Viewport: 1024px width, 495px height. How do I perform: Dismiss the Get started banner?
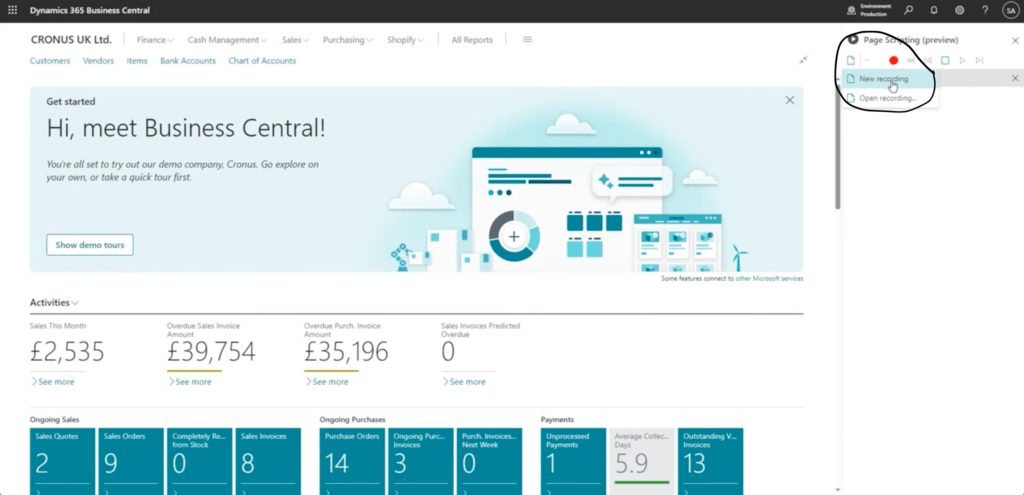tap(790, 100)
